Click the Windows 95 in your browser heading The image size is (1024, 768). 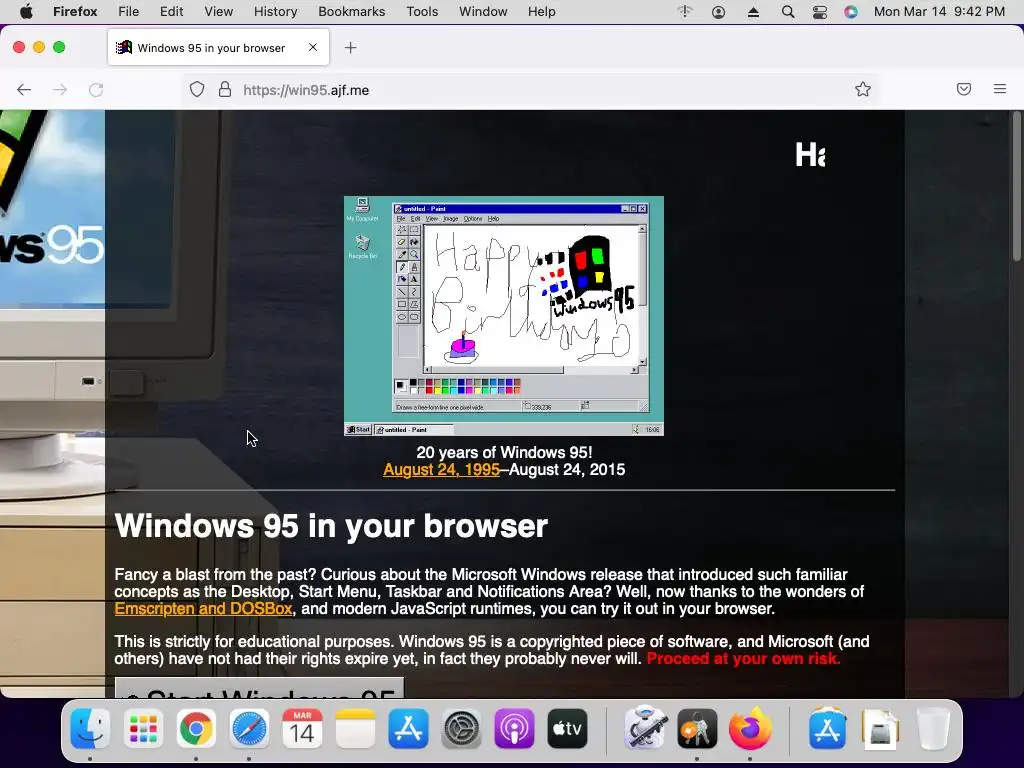tap(331, 526)
